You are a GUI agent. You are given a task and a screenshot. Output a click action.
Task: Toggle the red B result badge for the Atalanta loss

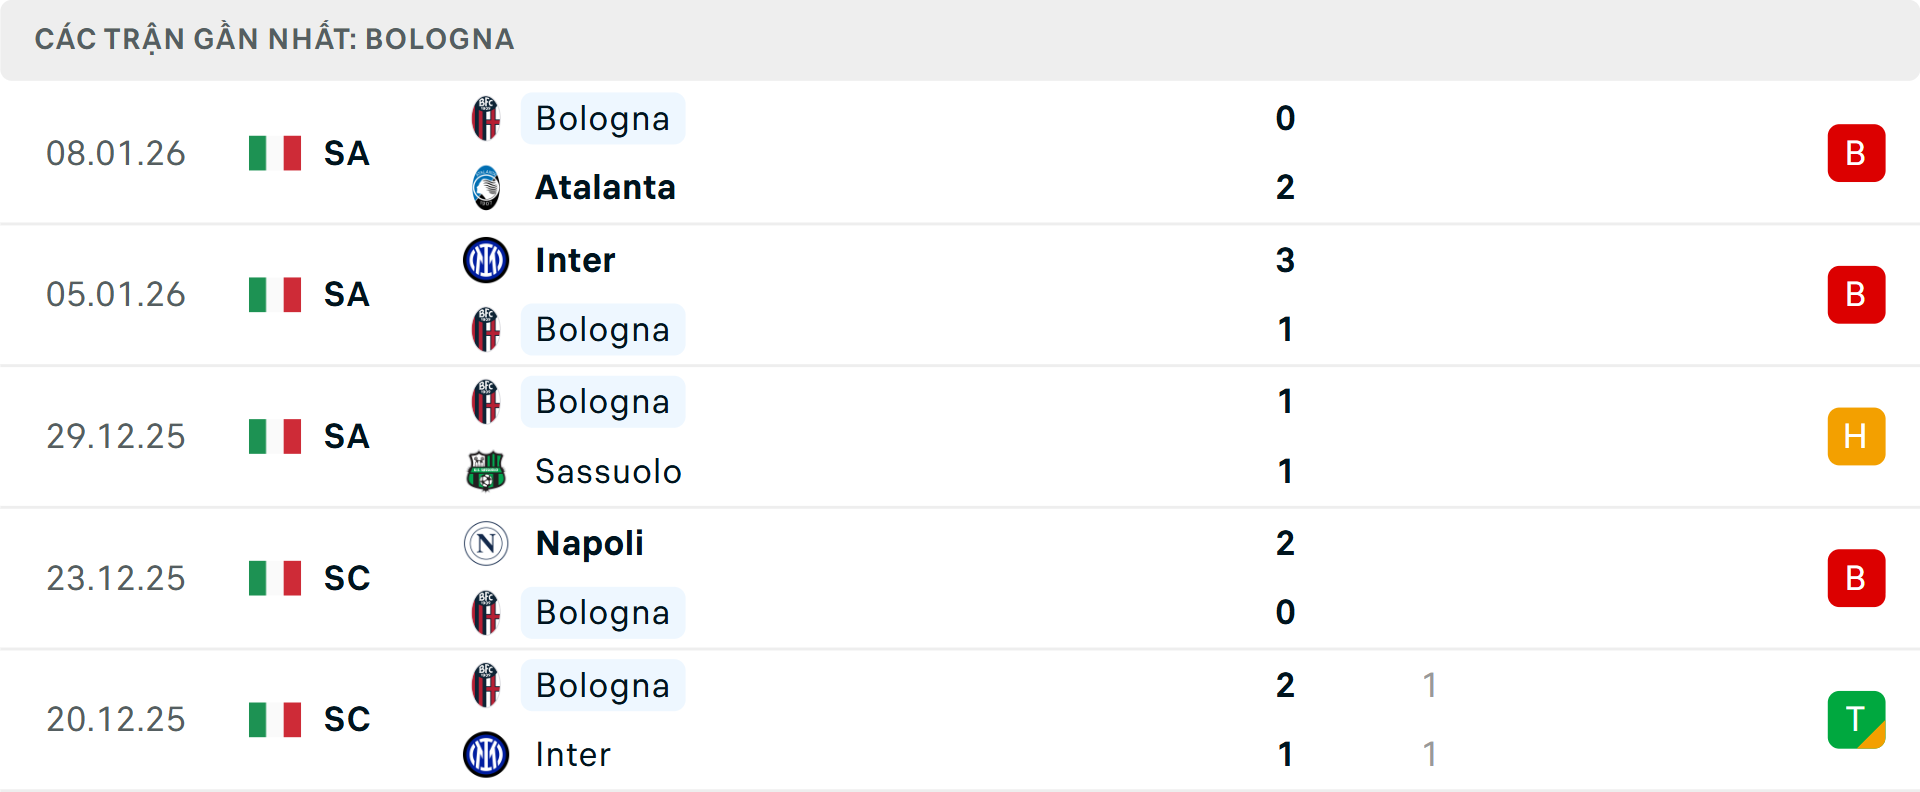point(1856,153)
